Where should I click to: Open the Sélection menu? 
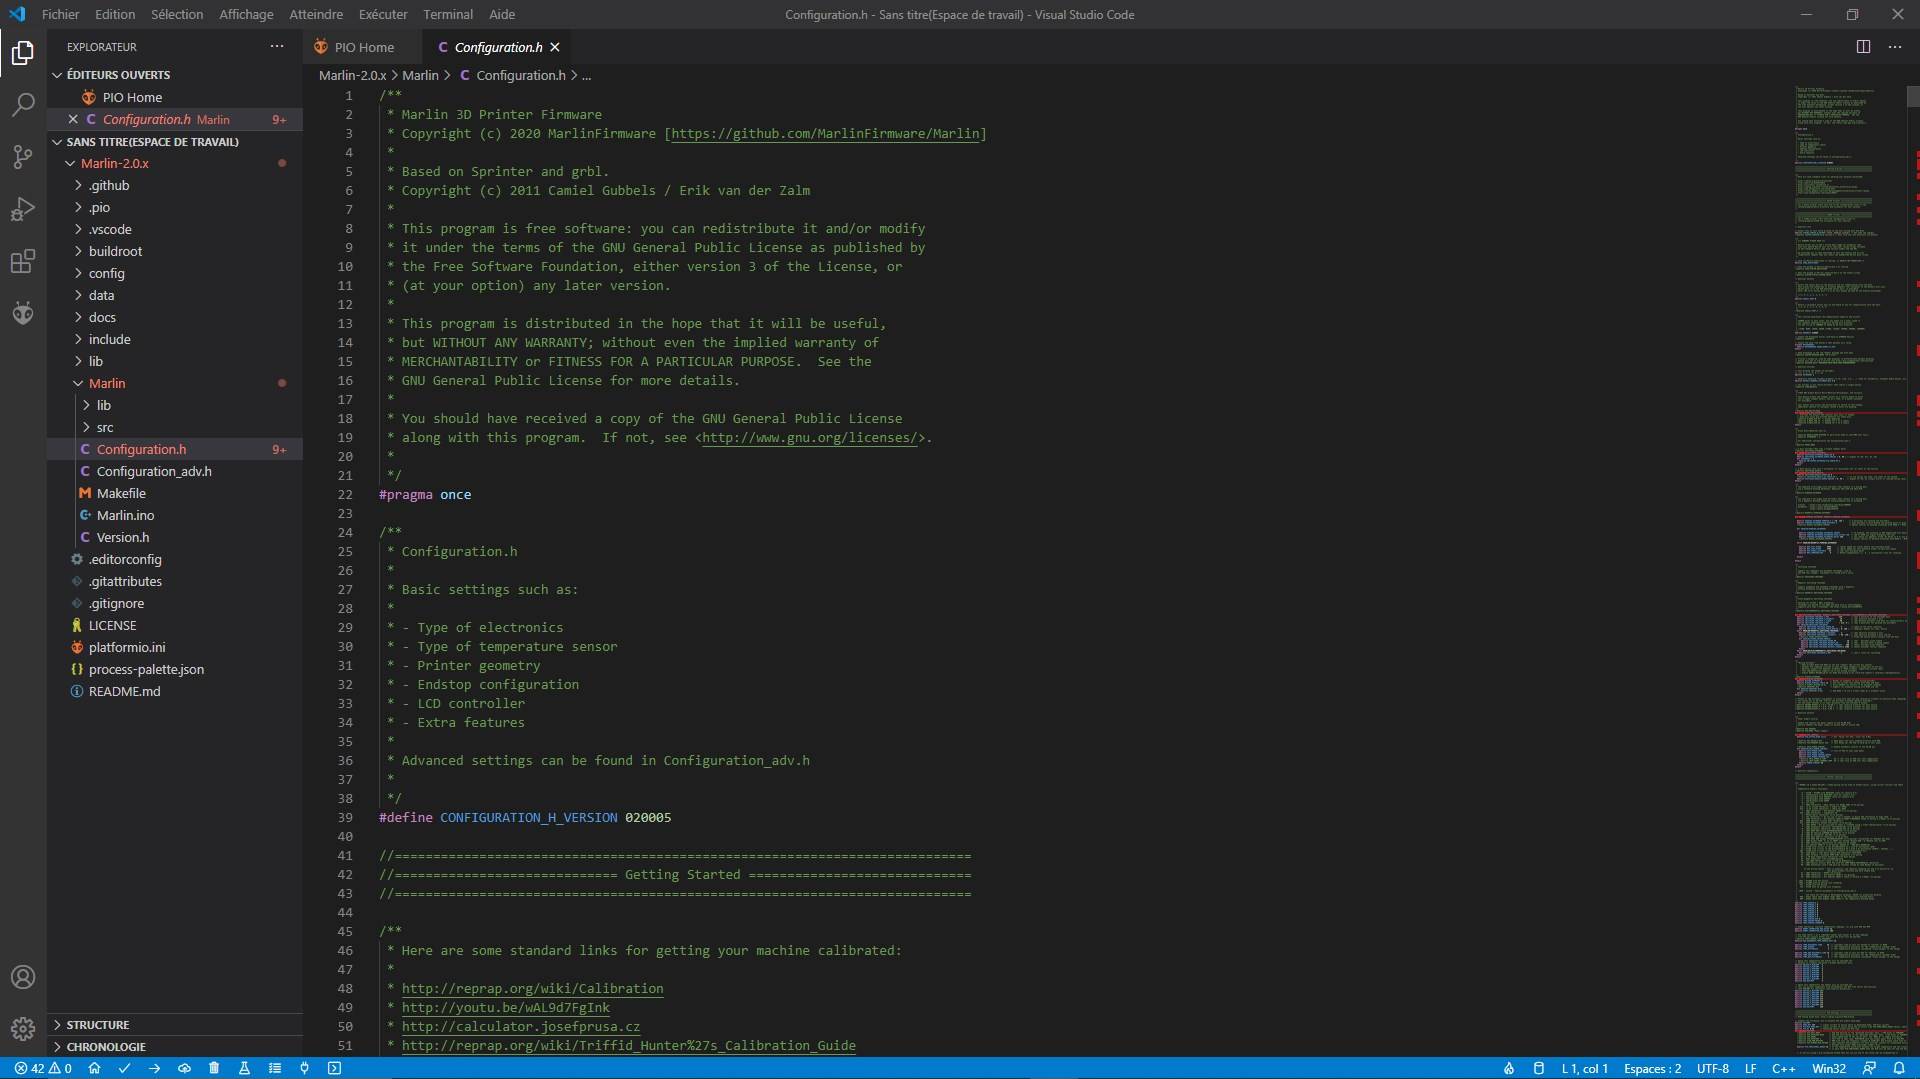[177, 14]
